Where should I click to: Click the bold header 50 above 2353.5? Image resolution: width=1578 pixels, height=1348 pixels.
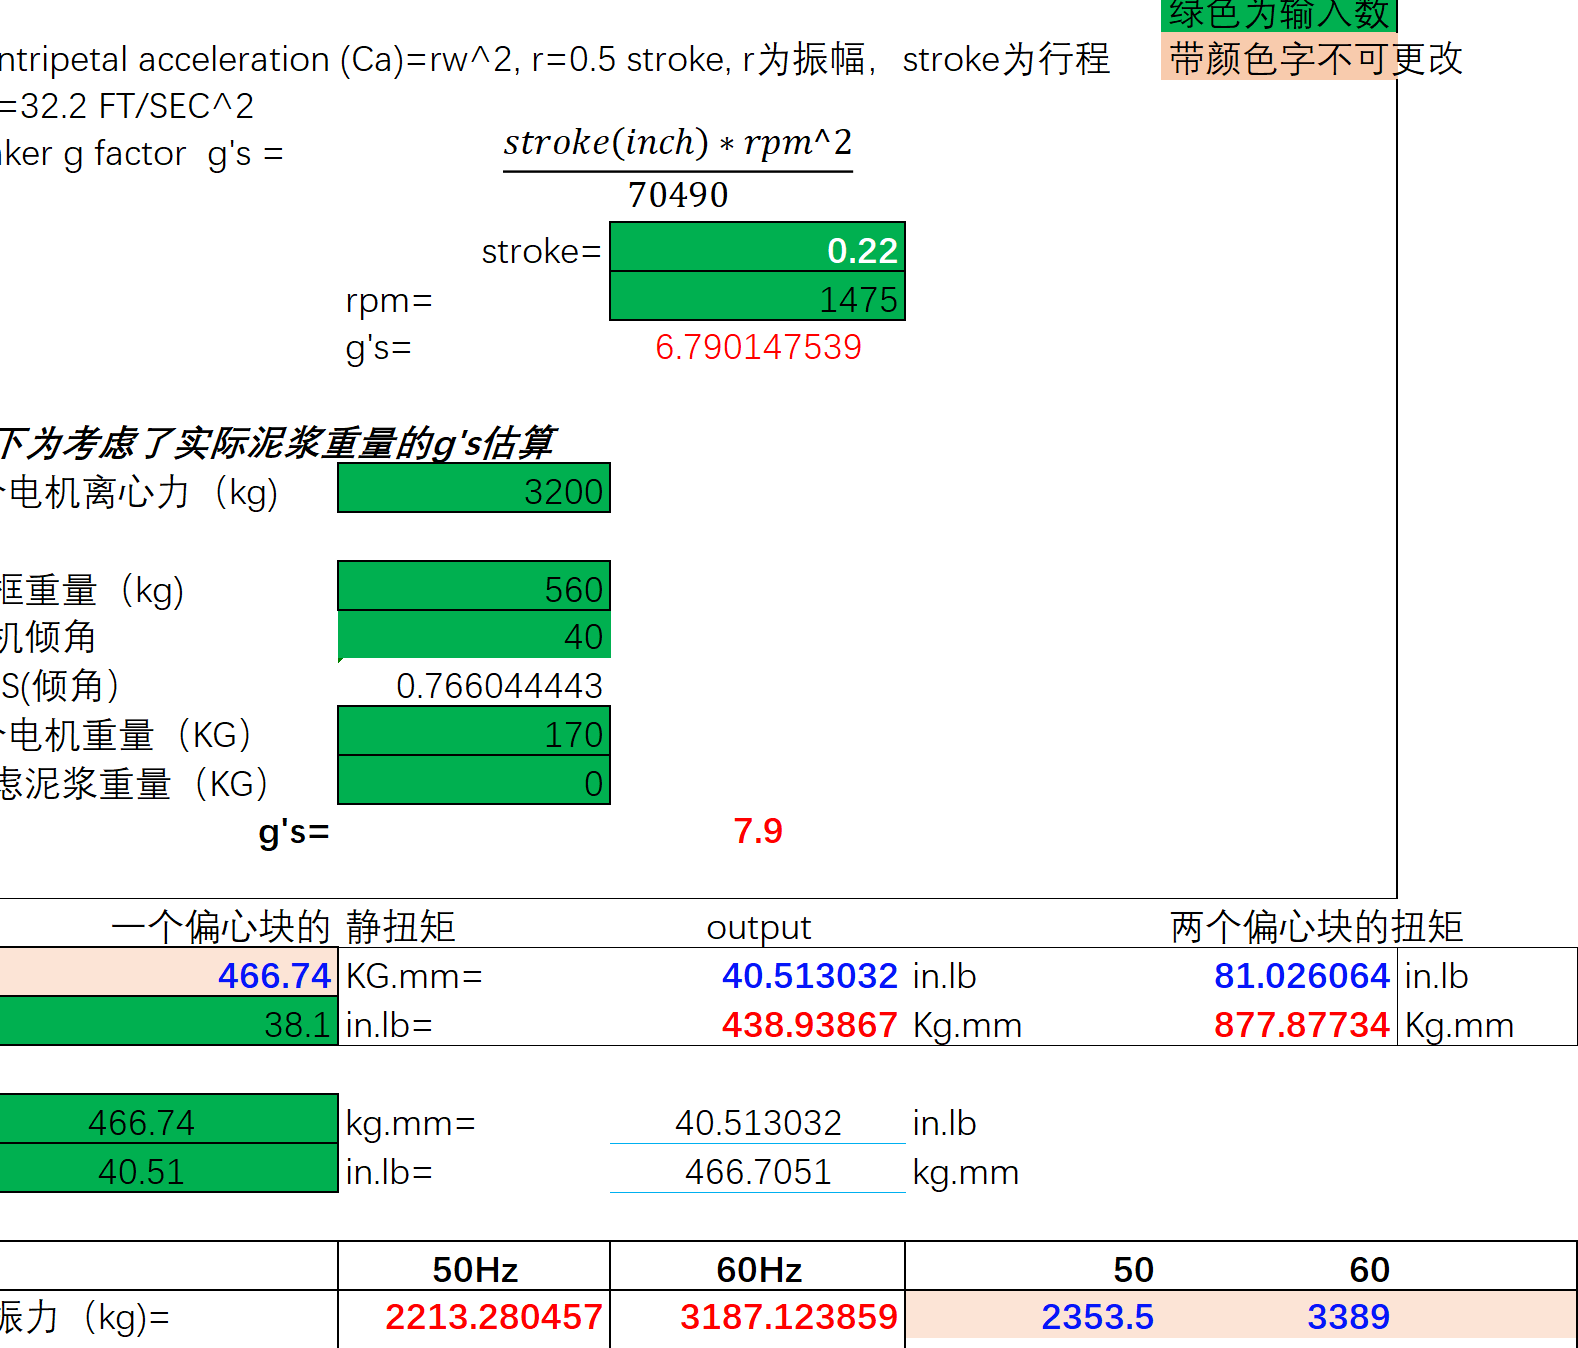(1134, 1270)
